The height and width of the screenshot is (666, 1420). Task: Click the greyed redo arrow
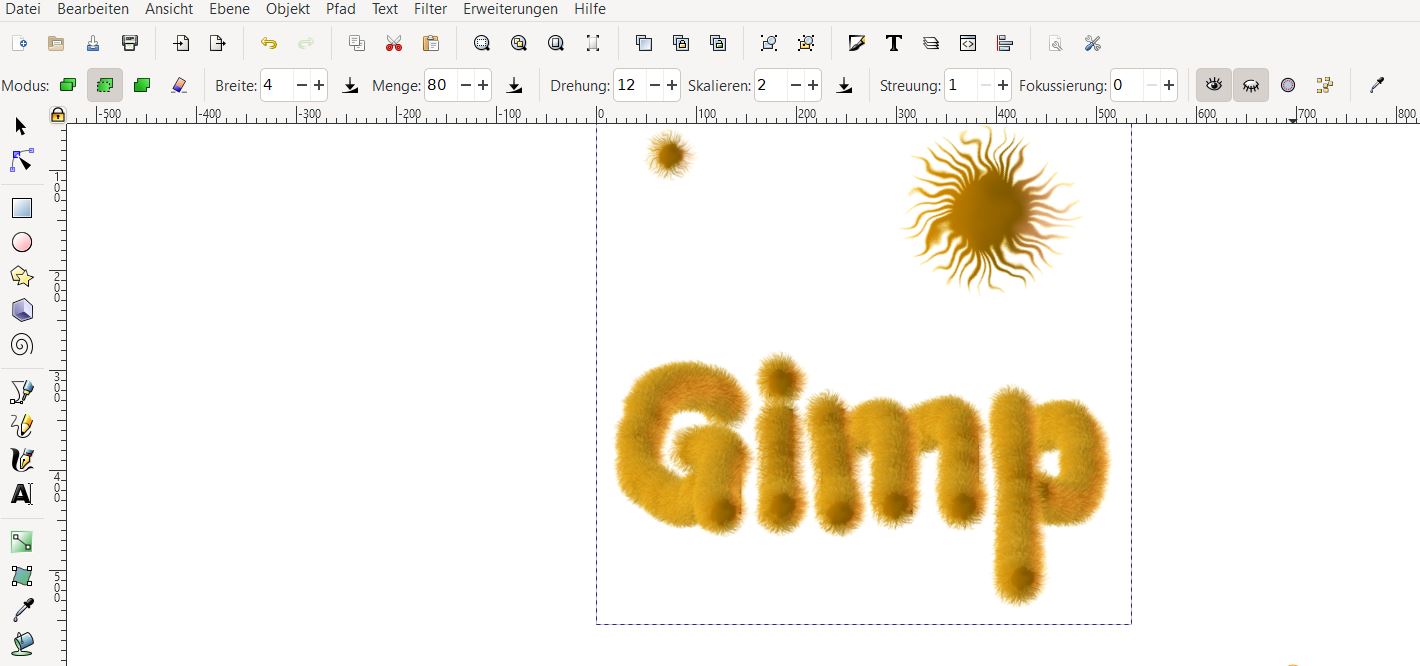coord(306,43)
